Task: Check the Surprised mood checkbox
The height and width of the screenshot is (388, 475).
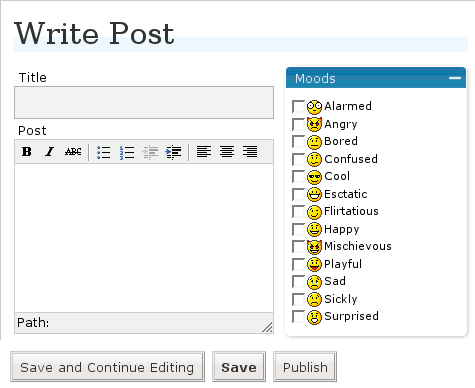Action: pos(298,316)
